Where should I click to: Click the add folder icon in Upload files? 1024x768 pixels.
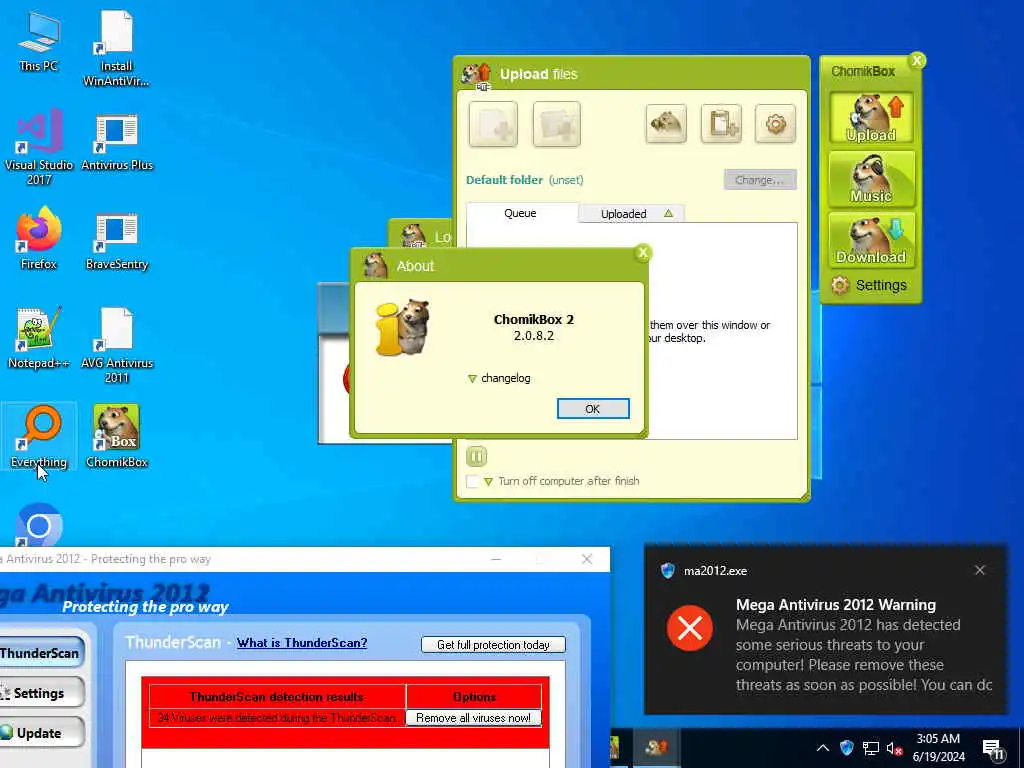(x=556, y=124)
